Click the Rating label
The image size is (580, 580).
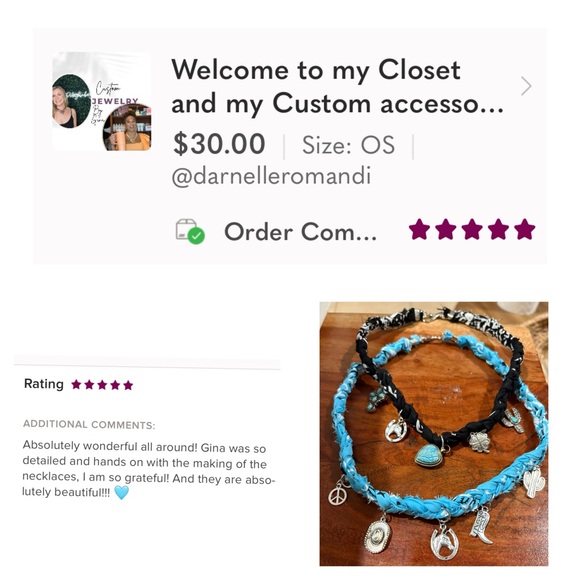44,384
